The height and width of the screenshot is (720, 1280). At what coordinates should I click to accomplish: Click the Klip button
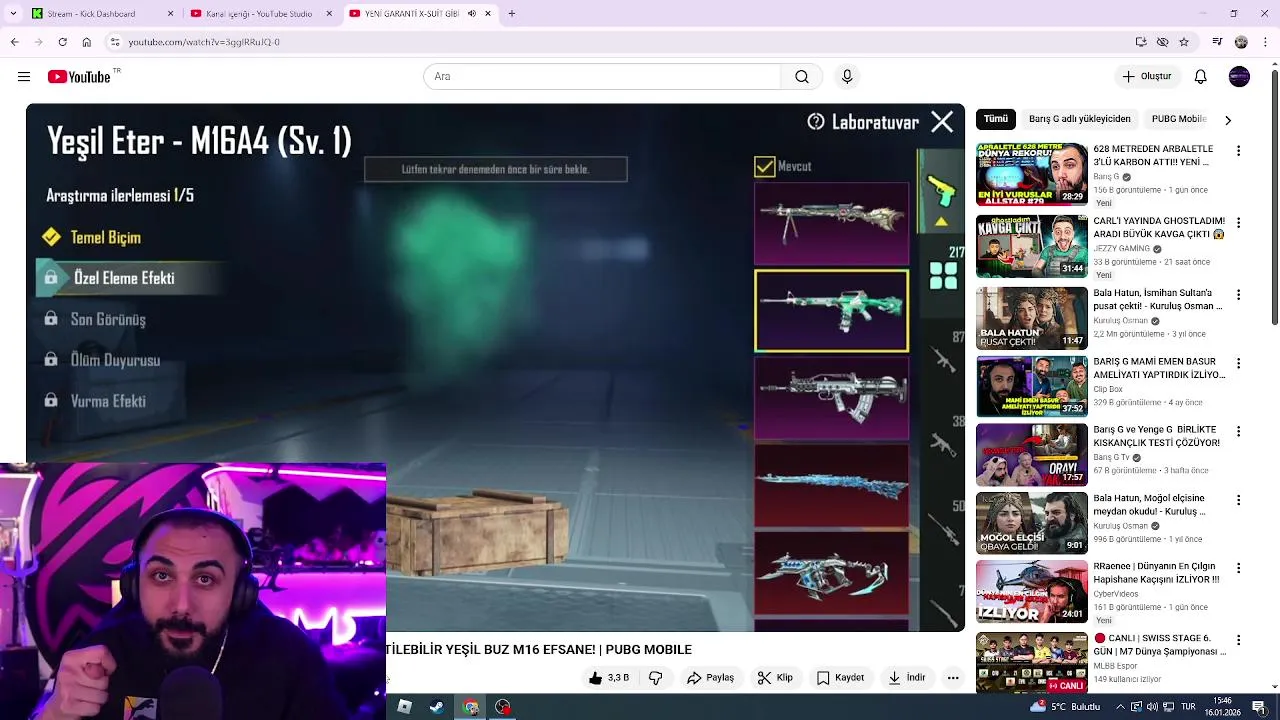click(x=775, y=678)
